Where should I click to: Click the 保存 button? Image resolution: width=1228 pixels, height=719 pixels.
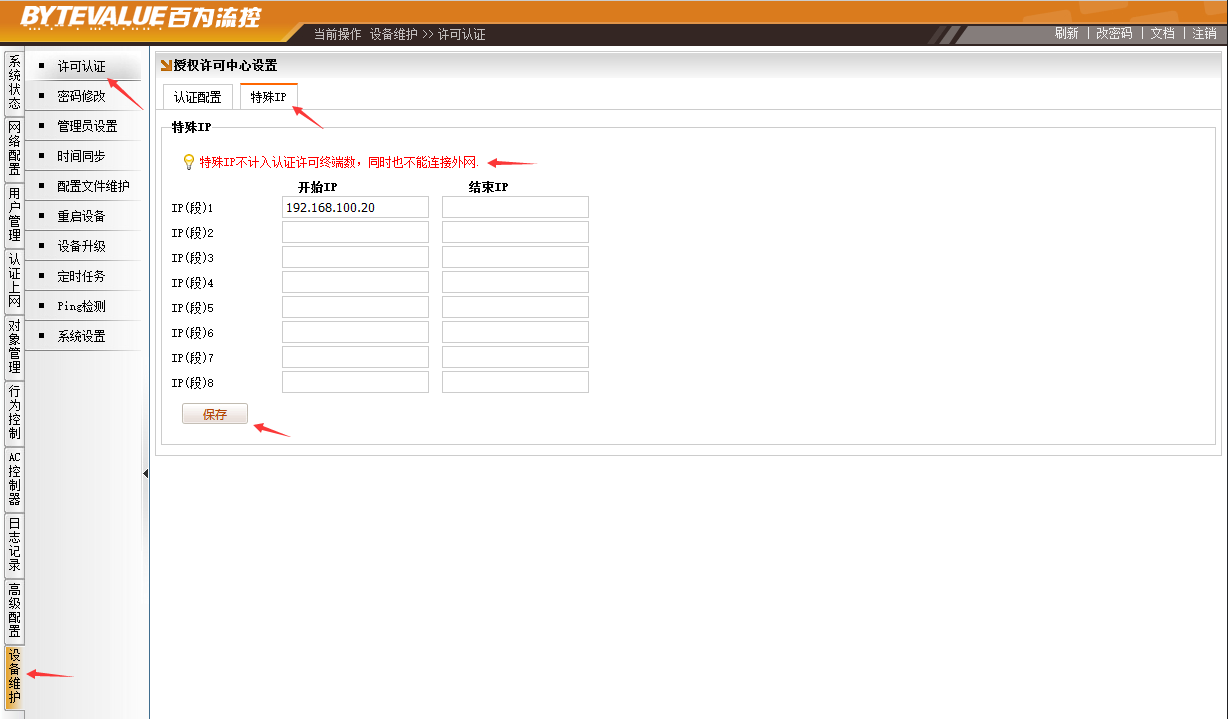coord(215,414)
